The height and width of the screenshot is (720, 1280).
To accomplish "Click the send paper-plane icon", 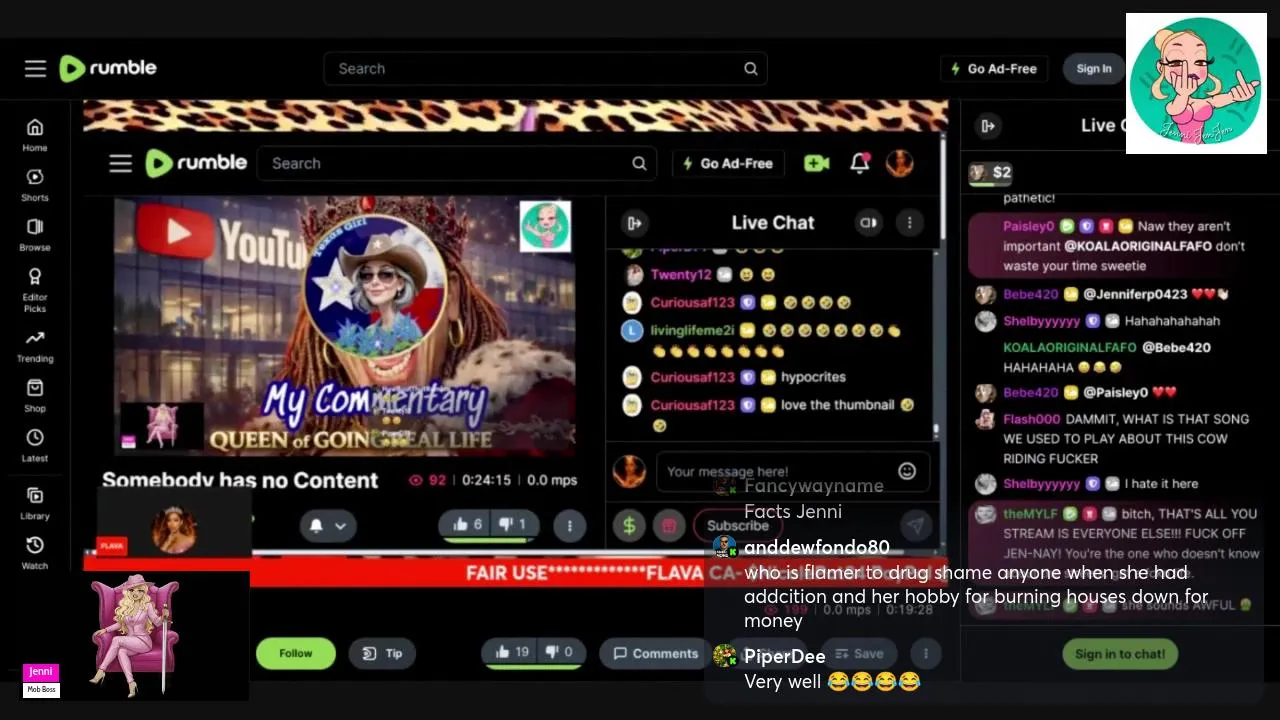I will pos(915,525).
